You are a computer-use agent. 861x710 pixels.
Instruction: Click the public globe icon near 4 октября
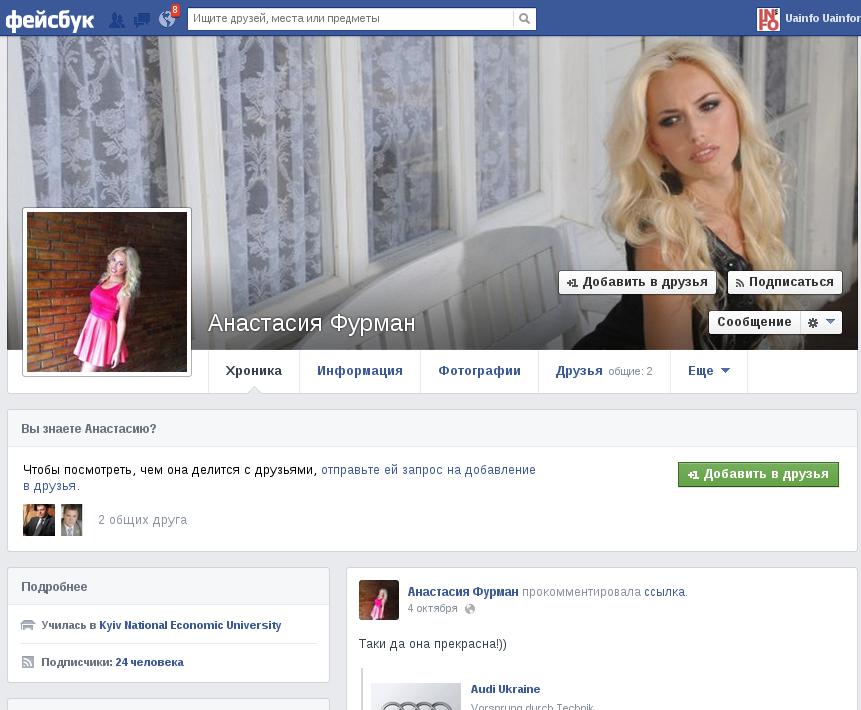[470, 609]
